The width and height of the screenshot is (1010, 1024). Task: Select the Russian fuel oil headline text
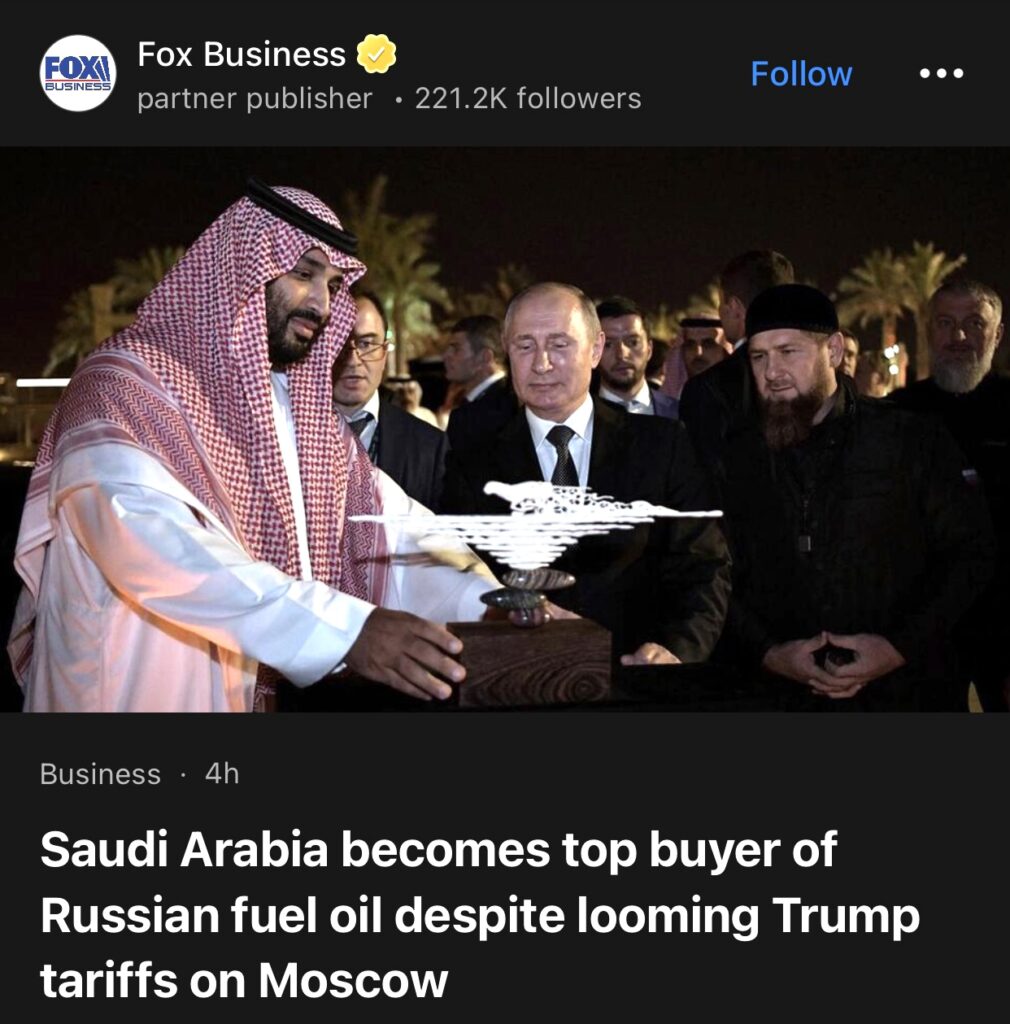coord(210,915)
